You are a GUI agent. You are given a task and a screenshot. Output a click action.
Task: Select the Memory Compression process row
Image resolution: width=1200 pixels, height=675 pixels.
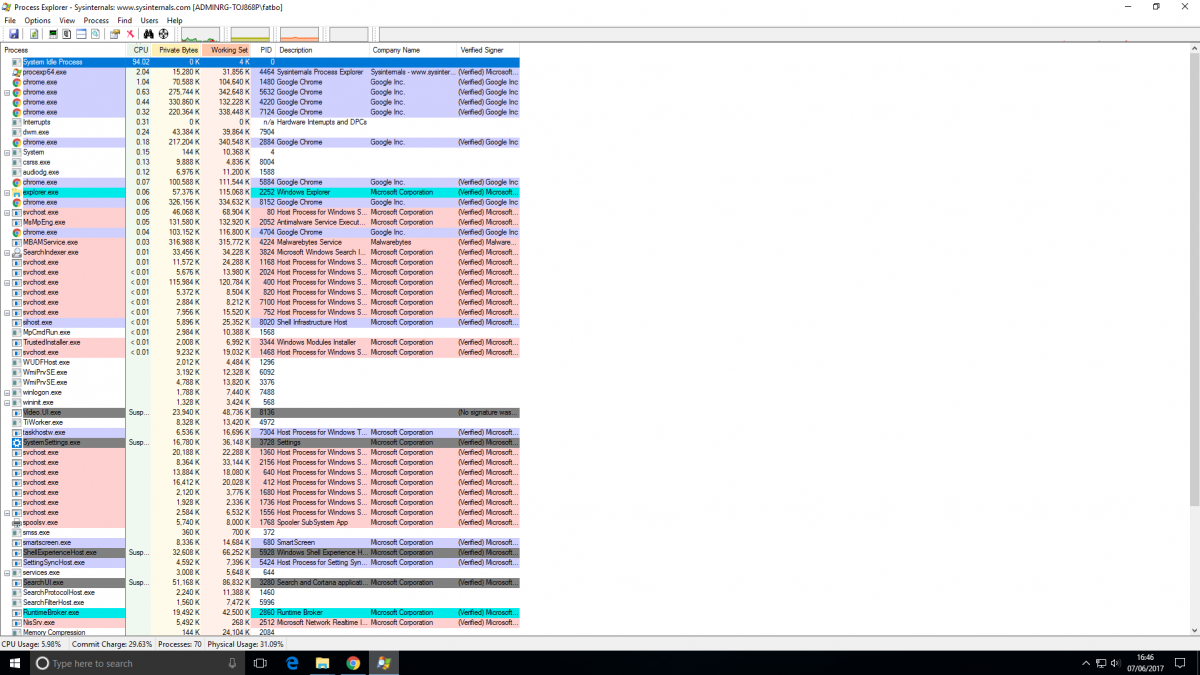click(x=260, y=632)
